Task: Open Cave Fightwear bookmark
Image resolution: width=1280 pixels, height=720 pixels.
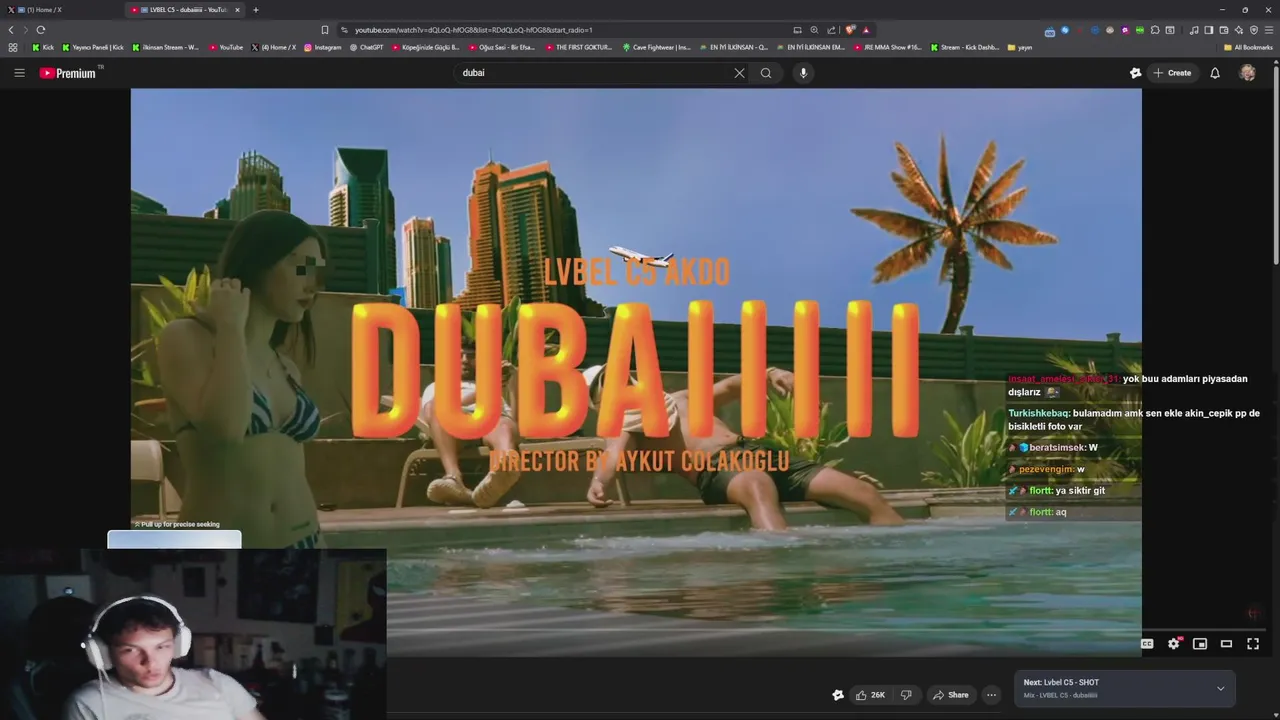Action: (656, 47)
